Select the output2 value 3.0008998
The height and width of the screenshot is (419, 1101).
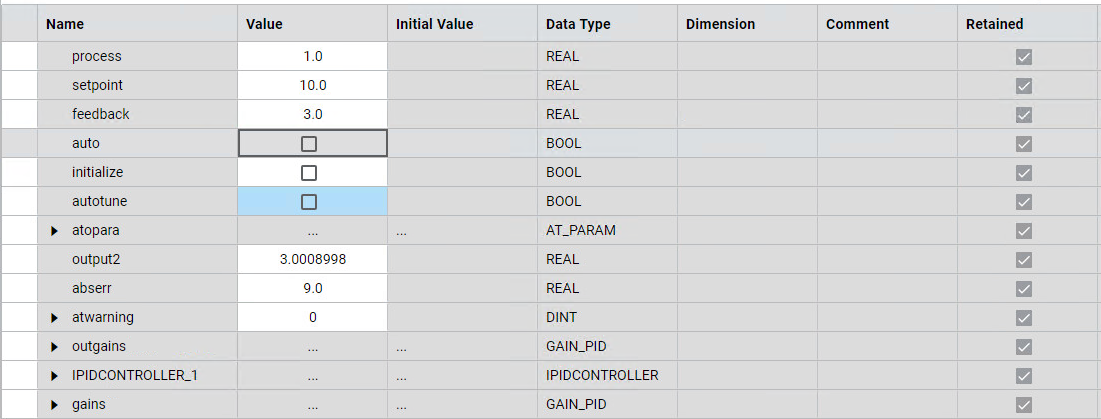click(313, 260)
